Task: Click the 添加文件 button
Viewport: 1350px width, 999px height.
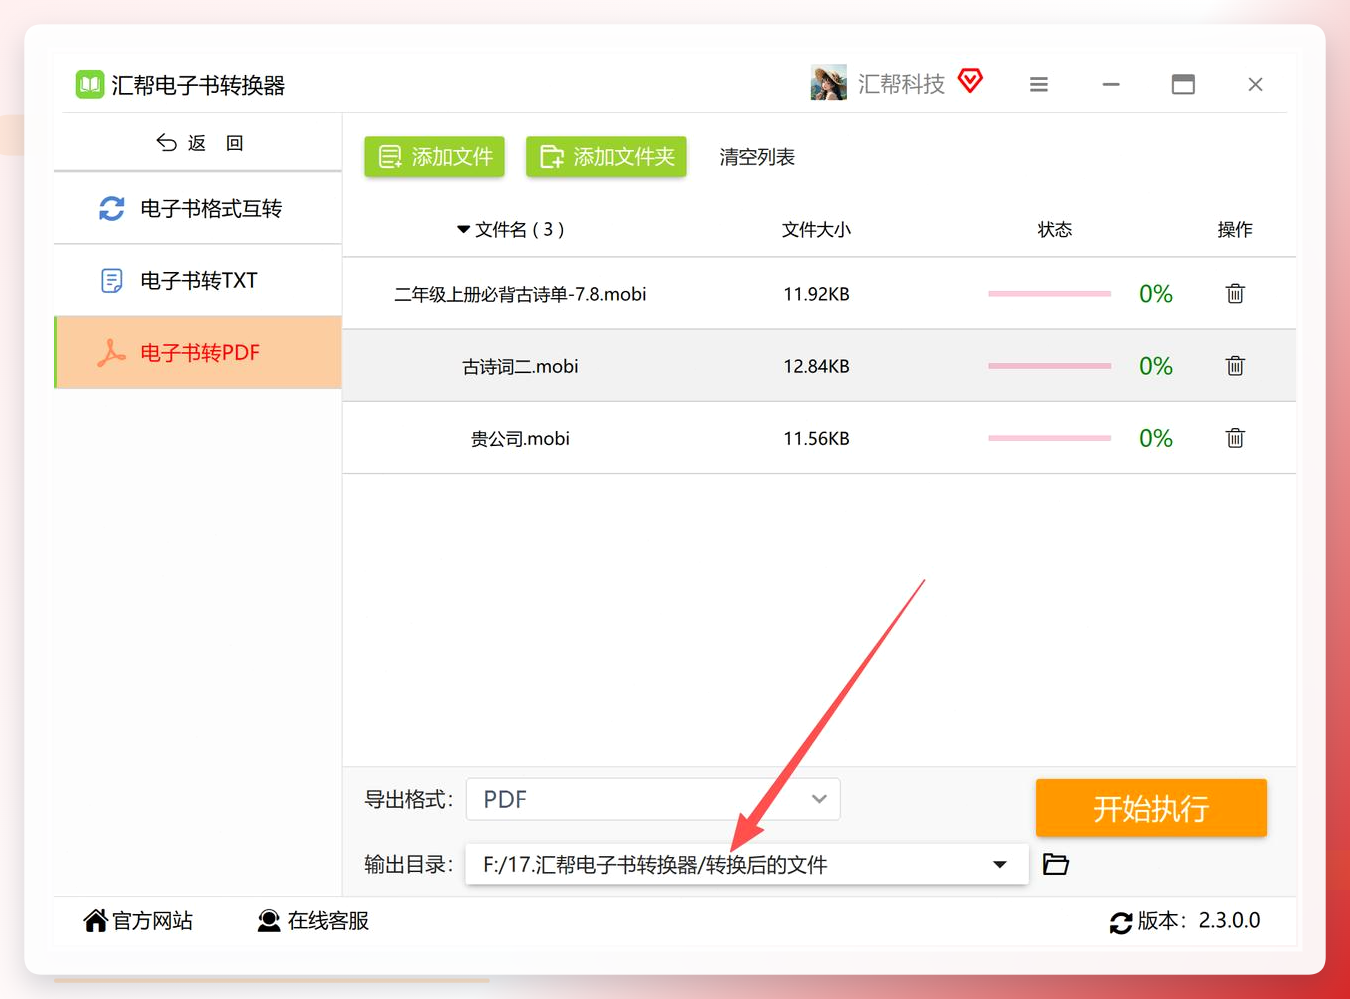Action: point(434,157)
